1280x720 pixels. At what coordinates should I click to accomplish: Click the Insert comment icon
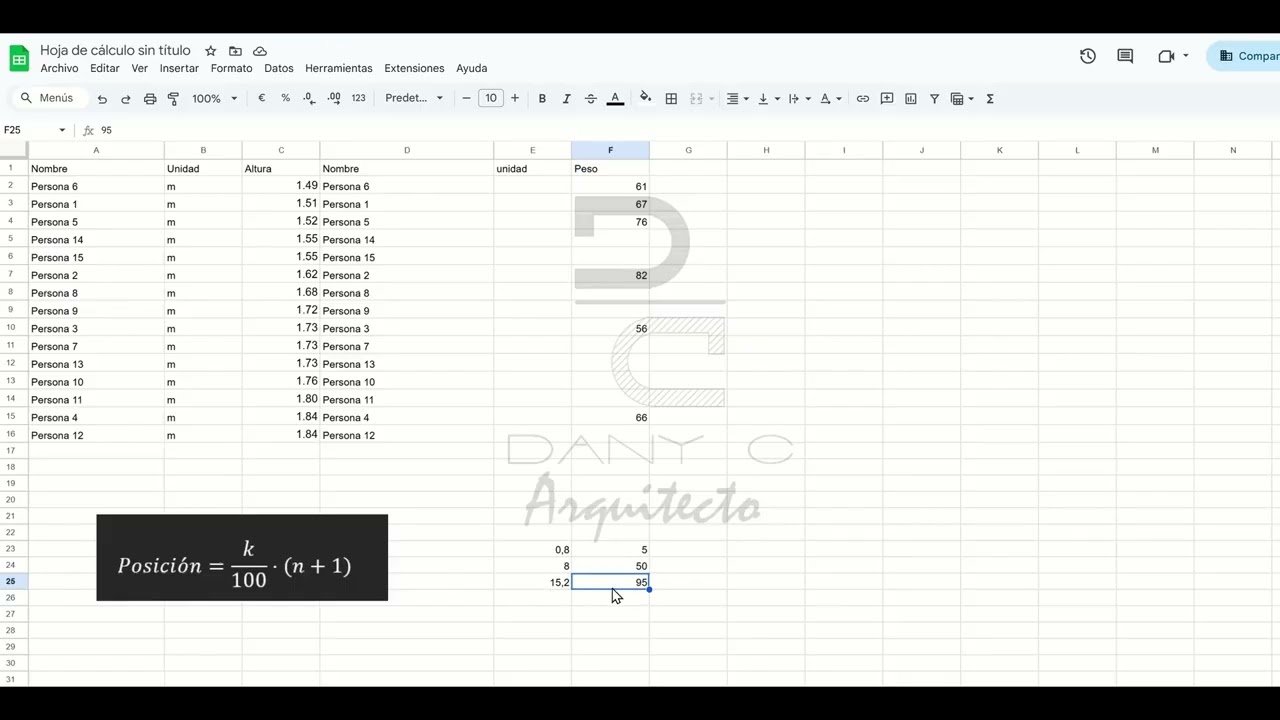tap(887, 99)
